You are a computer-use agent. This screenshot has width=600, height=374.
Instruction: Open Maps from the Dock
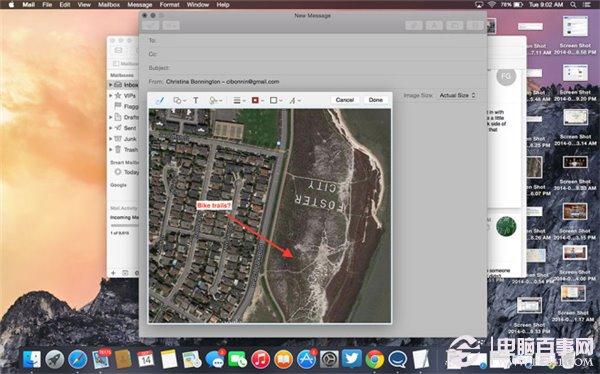[x=192, y=359]
